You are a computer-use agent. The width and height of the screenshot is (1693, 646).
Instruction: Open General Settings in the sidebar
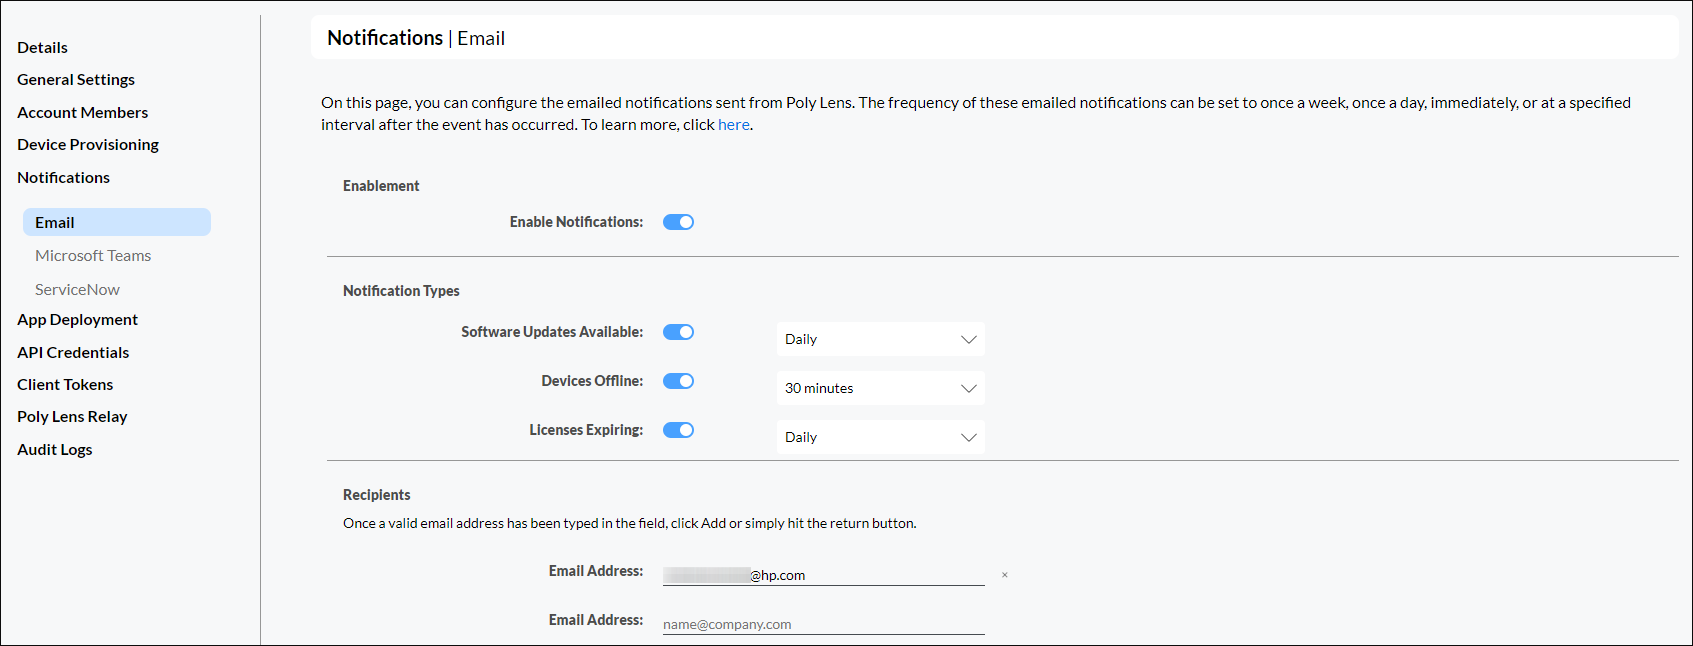[x=76, y=79]
